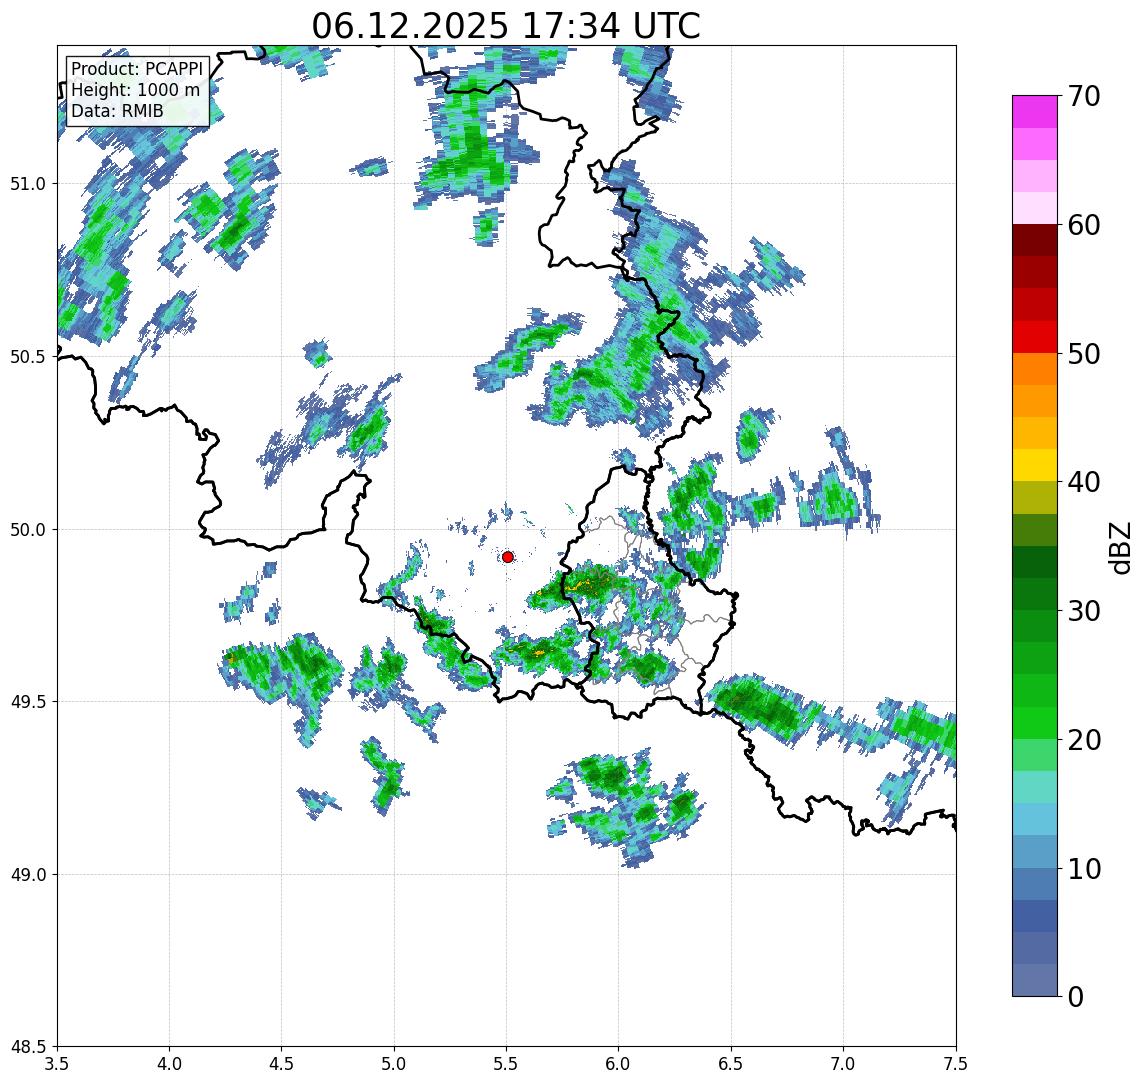Click the colorbar tick value 0
Image resolution: width=1145 pixels, height=1084 pixels.
tap(1076, 996)
